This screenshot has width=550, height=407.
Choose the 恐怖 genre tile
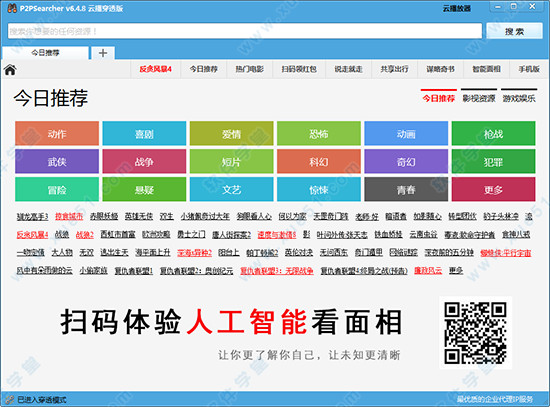click(319, 133)
